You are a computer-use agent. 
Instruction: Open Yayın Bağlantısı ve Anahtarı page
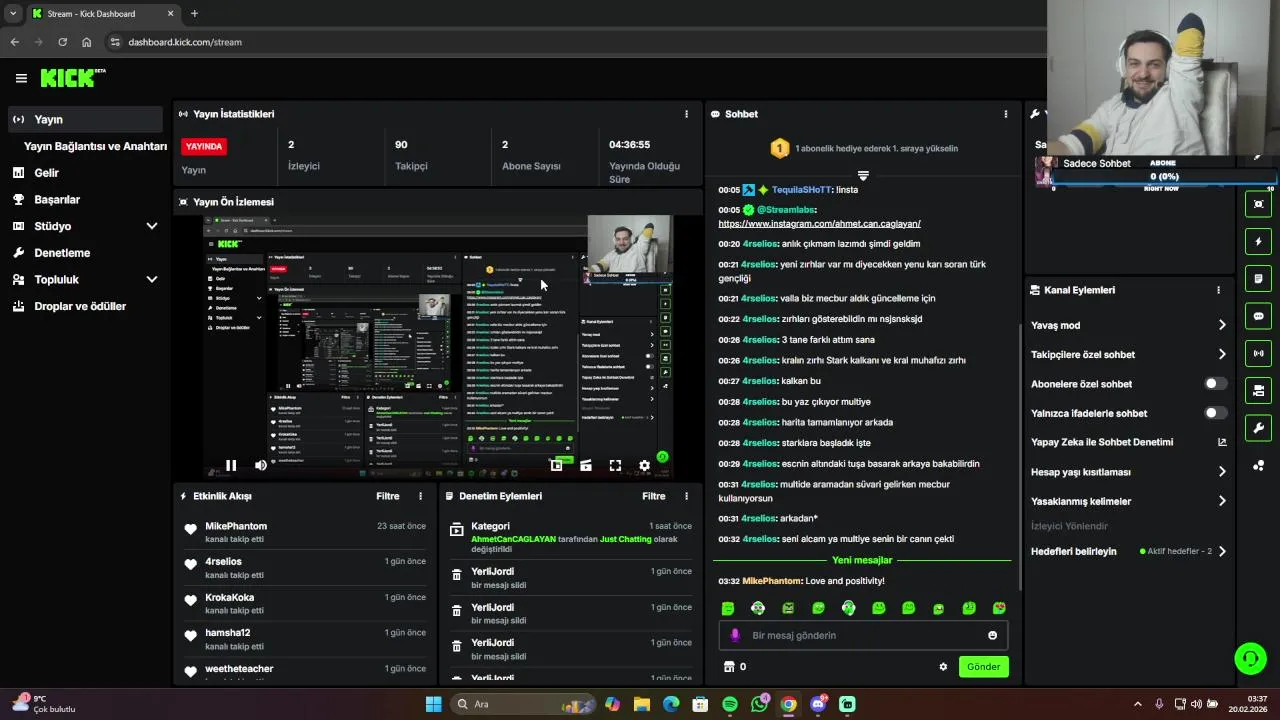tap(95, 146)
